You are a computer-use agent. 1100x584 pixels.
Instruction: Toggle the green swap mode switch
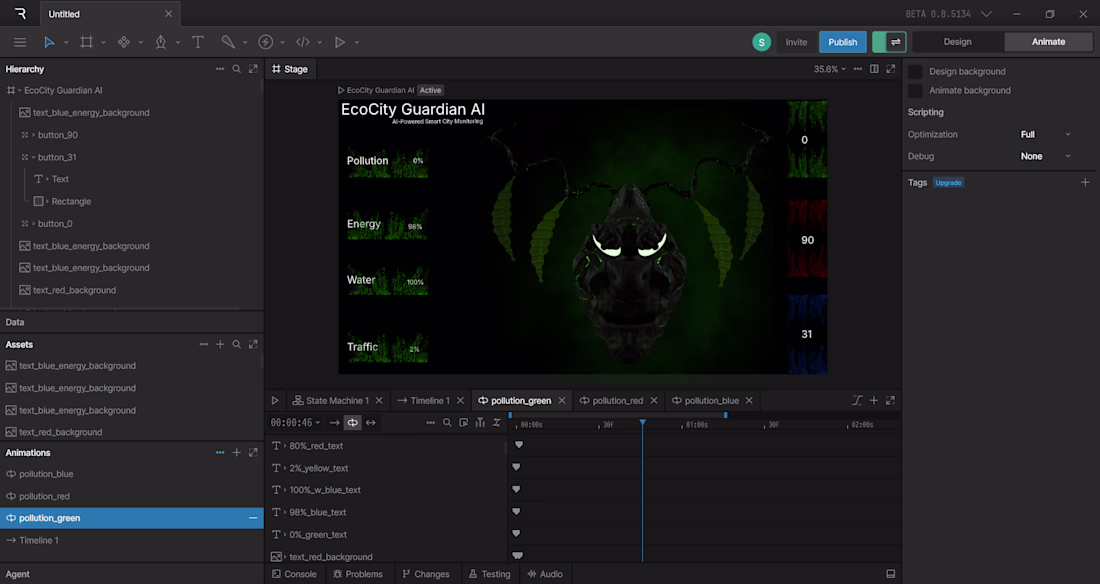(889, 42)
